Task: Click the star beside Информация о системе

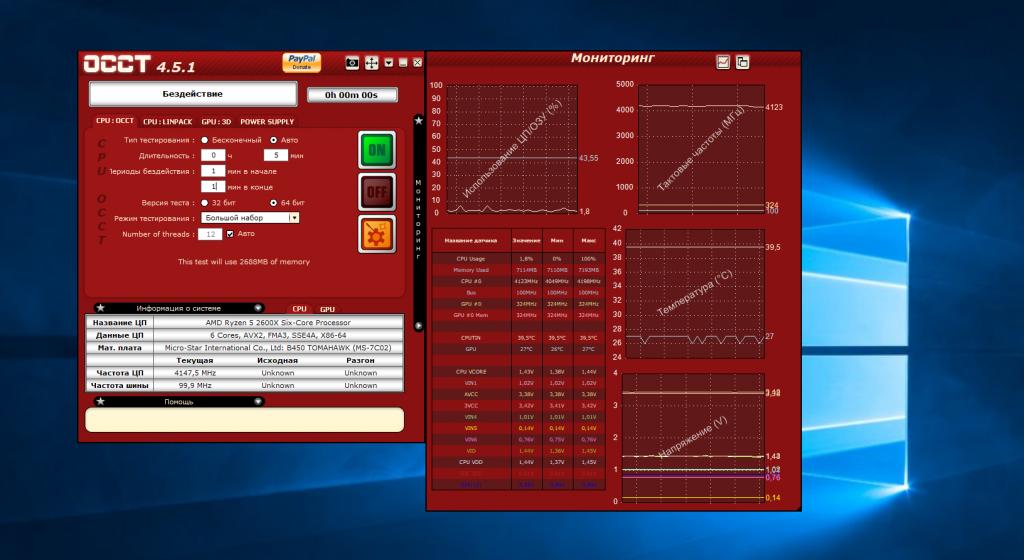Action: coord(101,308)
